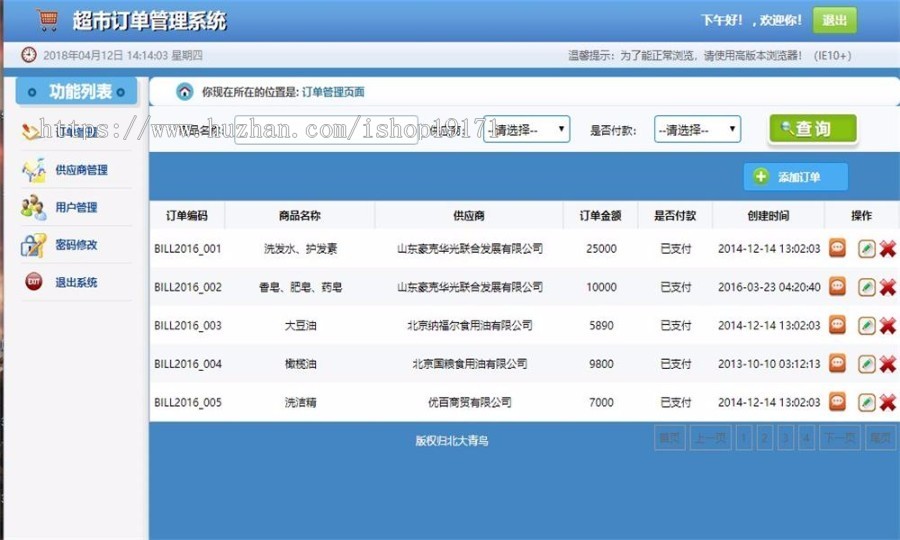The image size is (900, 540).
Task: Click the 创建时间 column header
Action: click(768, 216)
